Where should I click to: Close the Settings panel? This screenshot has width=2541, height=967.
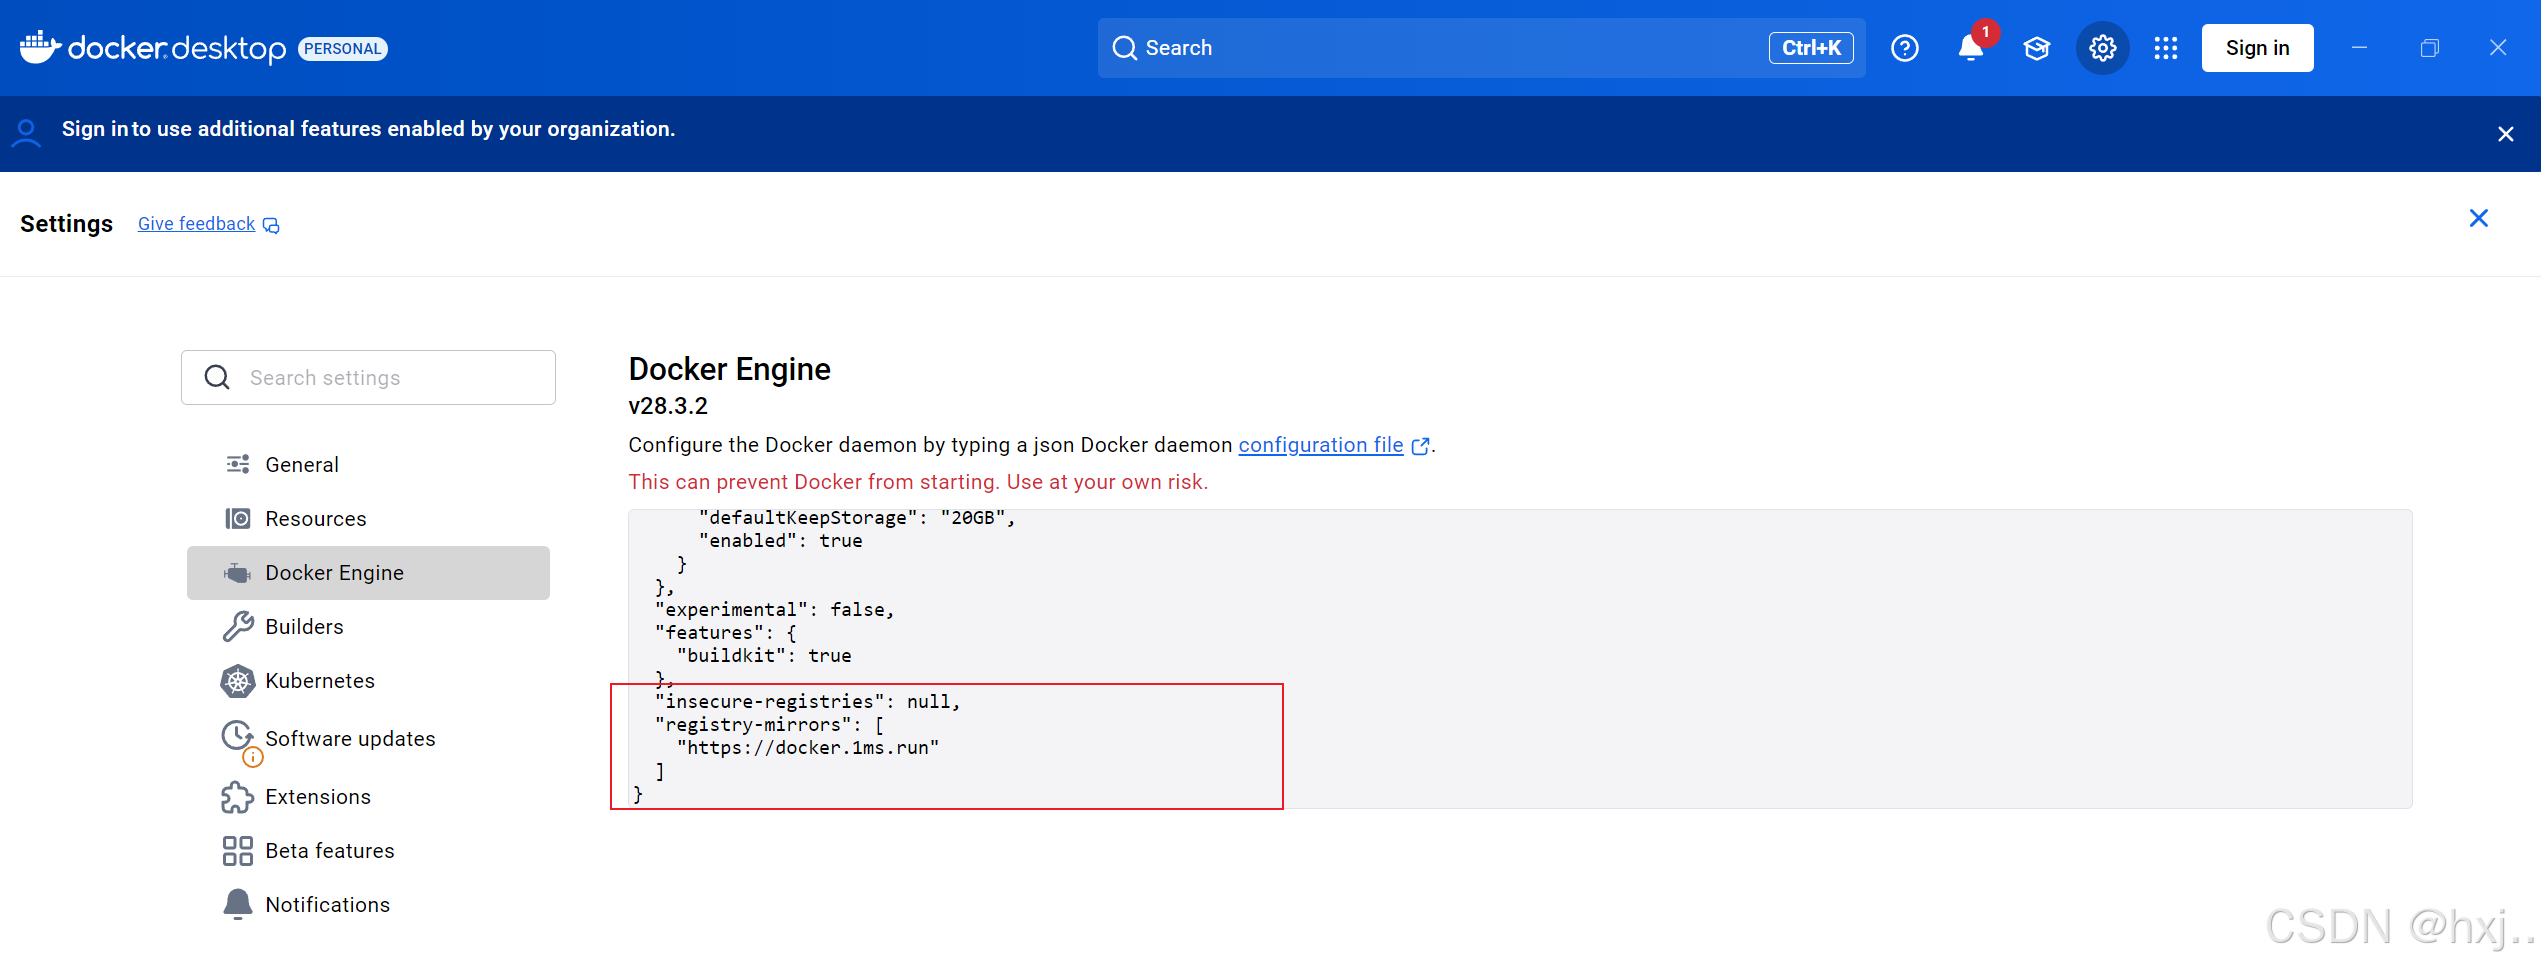pyautogui.click(x=2478, y=218)
